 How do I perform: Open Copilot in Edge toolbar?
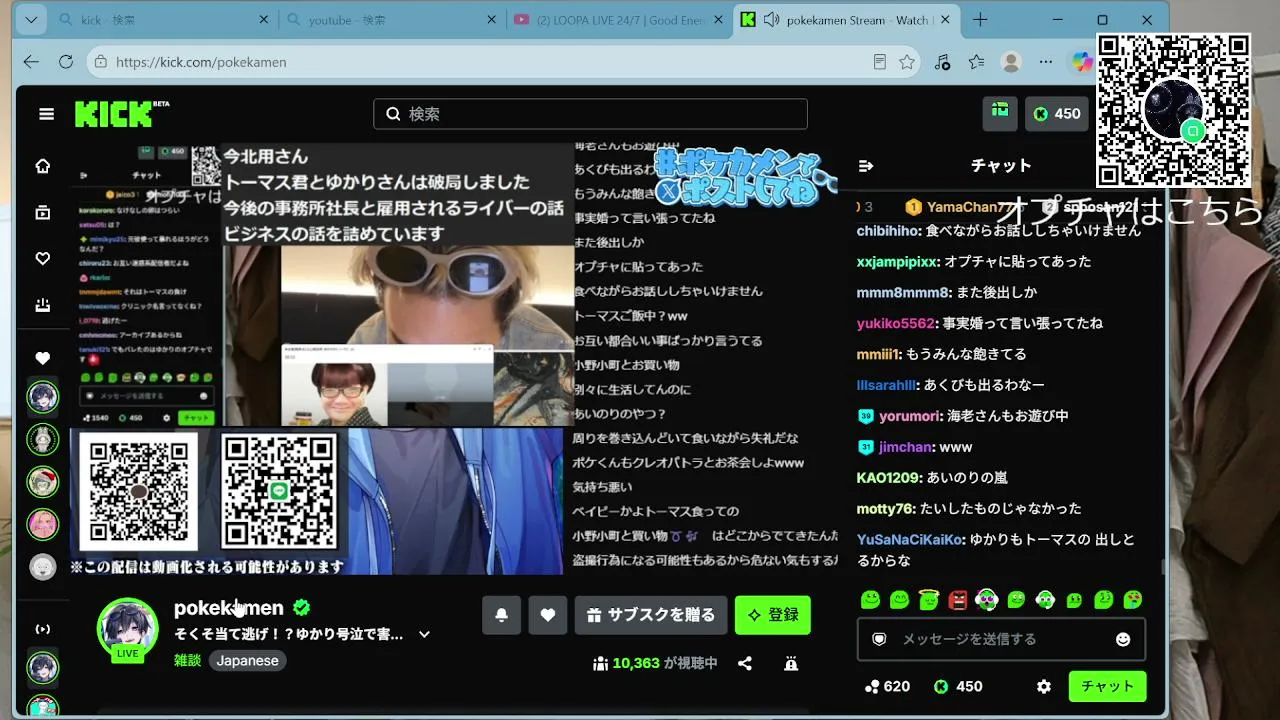1081,62
